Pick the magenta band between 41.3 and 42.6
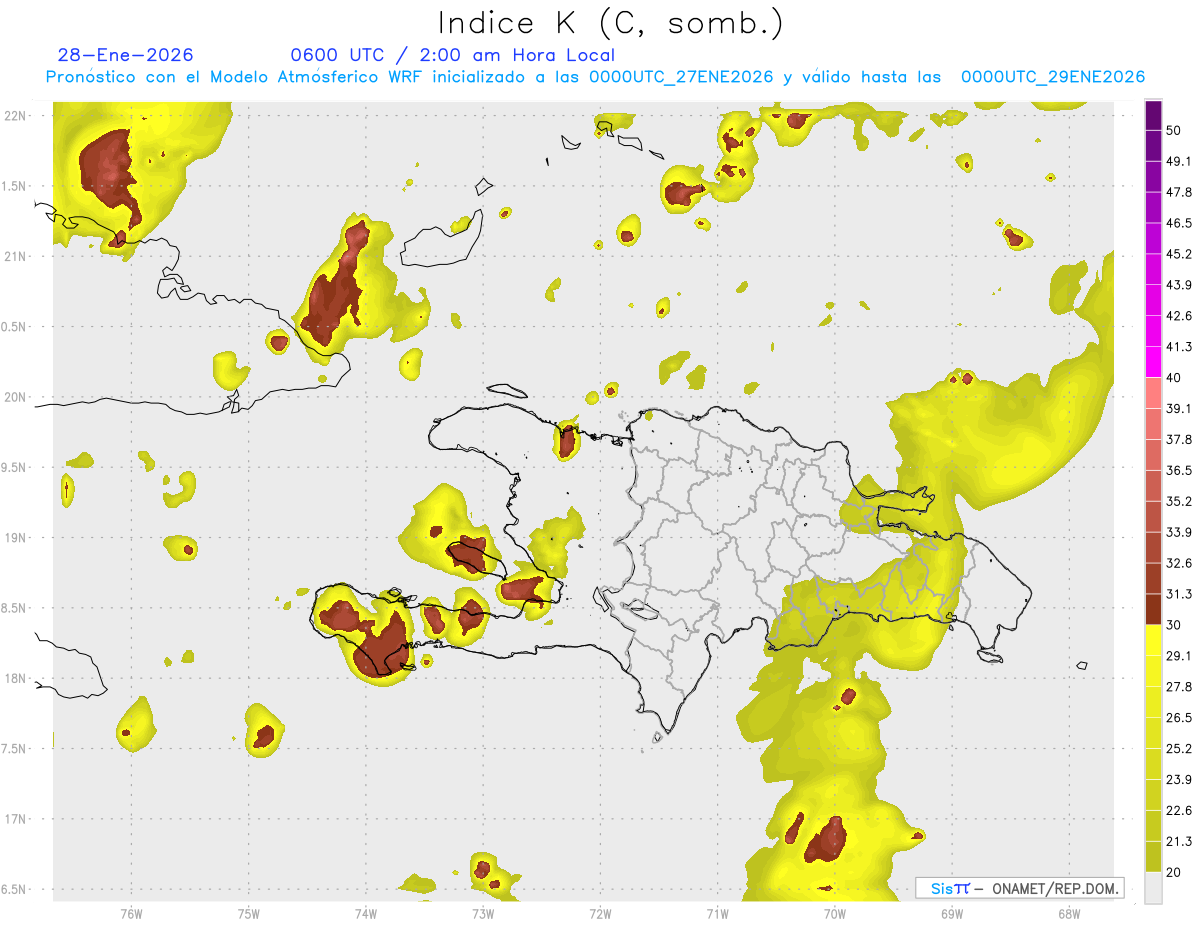Image resolution: width=1200 pixels, height=927 pixels. (x=1153, y=330)
